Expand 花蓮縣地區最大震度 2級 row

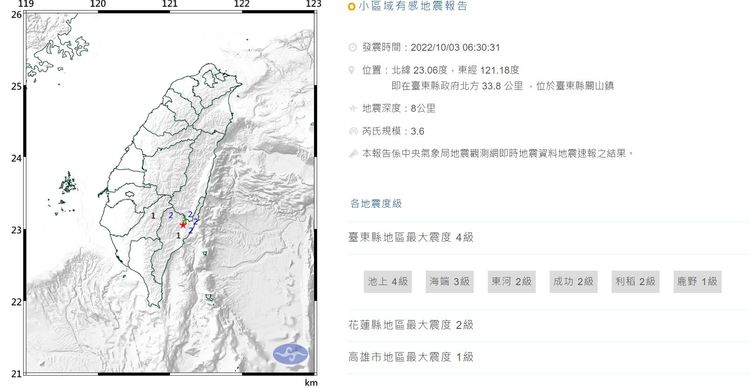[549, 325]
